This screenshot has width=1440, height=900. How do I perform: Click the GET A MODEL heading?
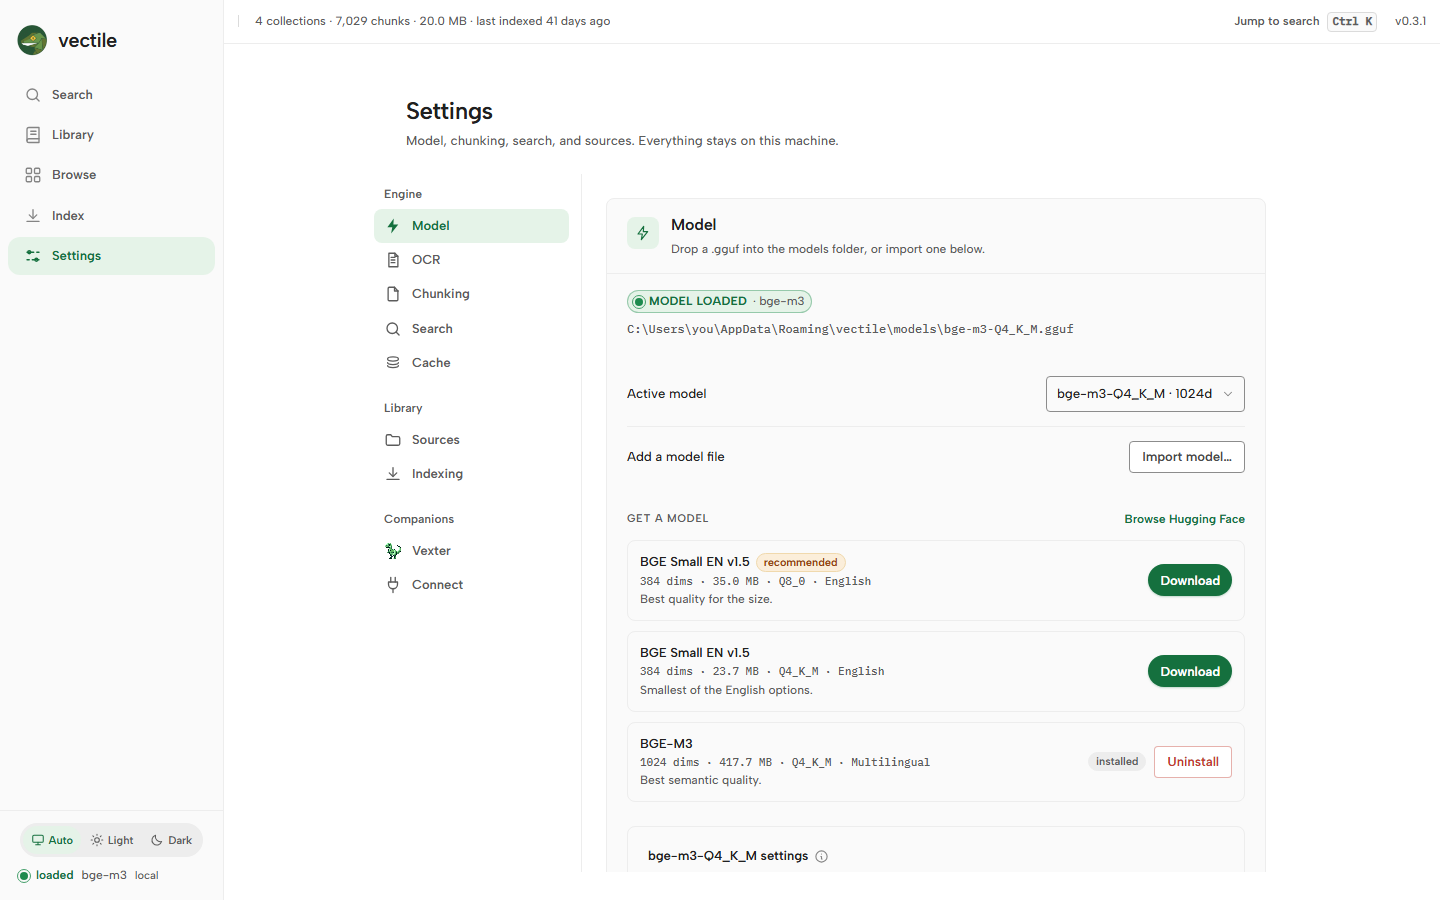point(667,519)
